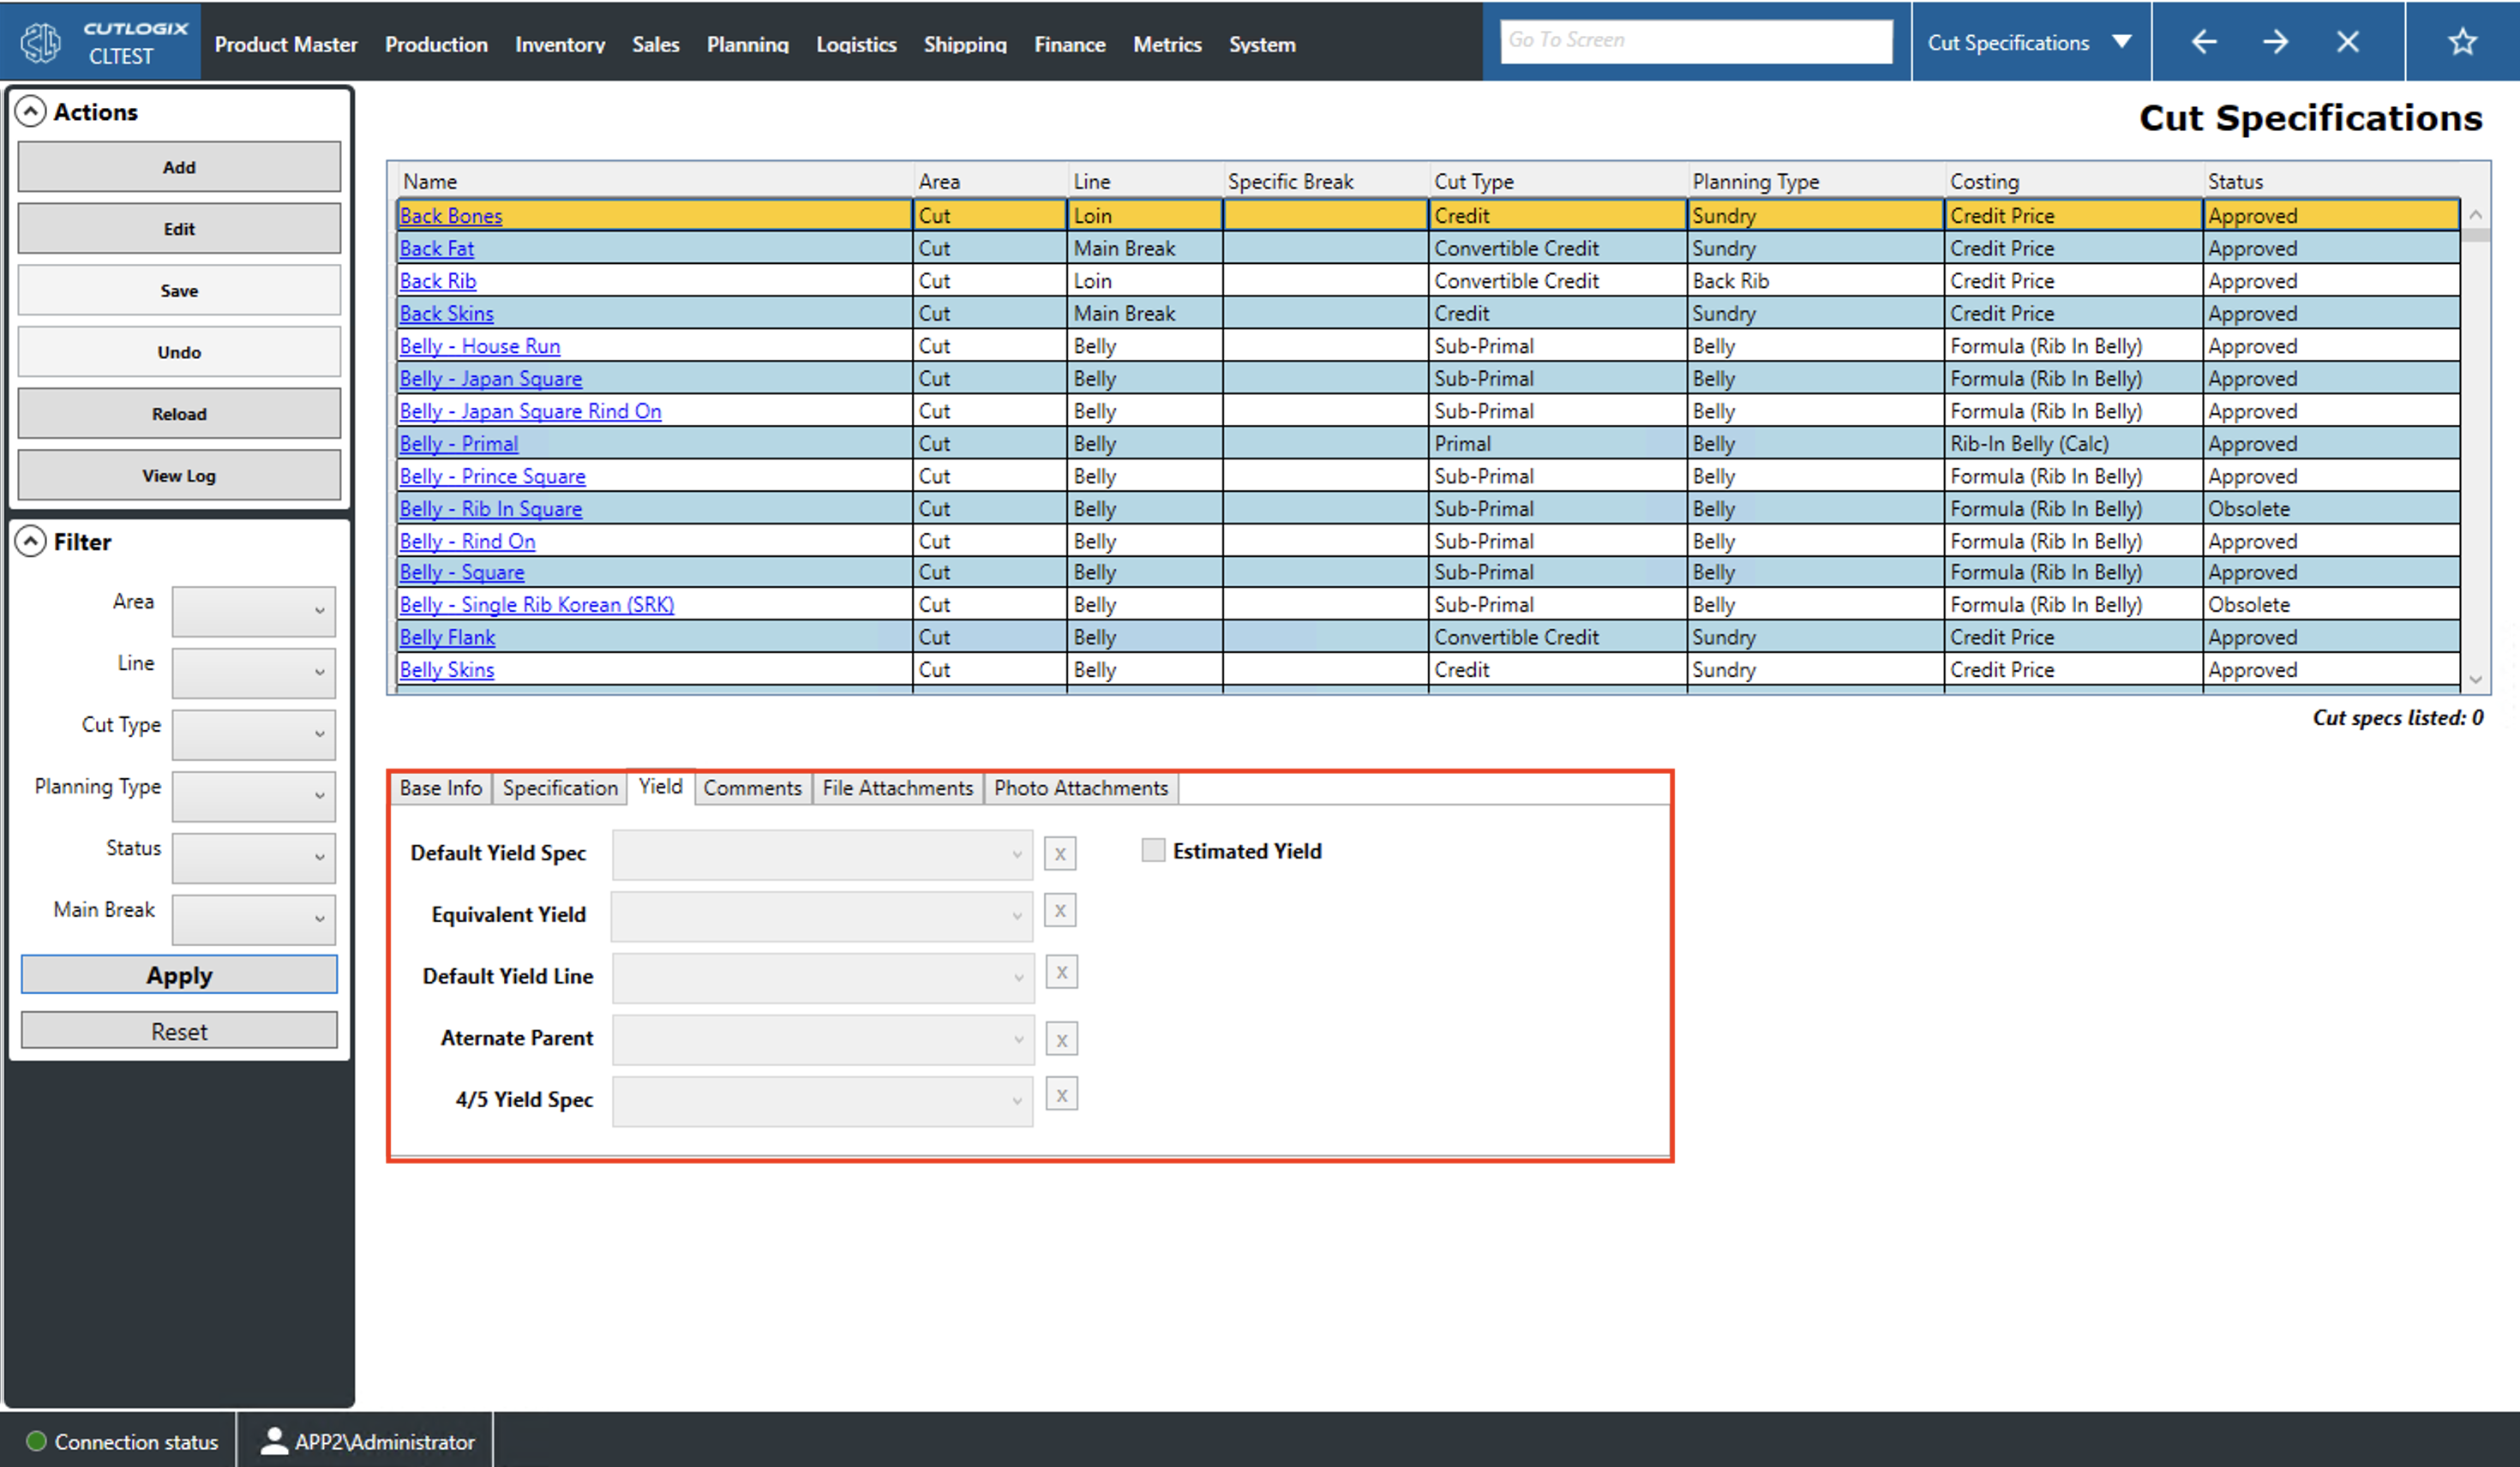Enable the Estimated Yield checkbox
This screenshot has height=1467, width=2520.
pos(1152,849)
